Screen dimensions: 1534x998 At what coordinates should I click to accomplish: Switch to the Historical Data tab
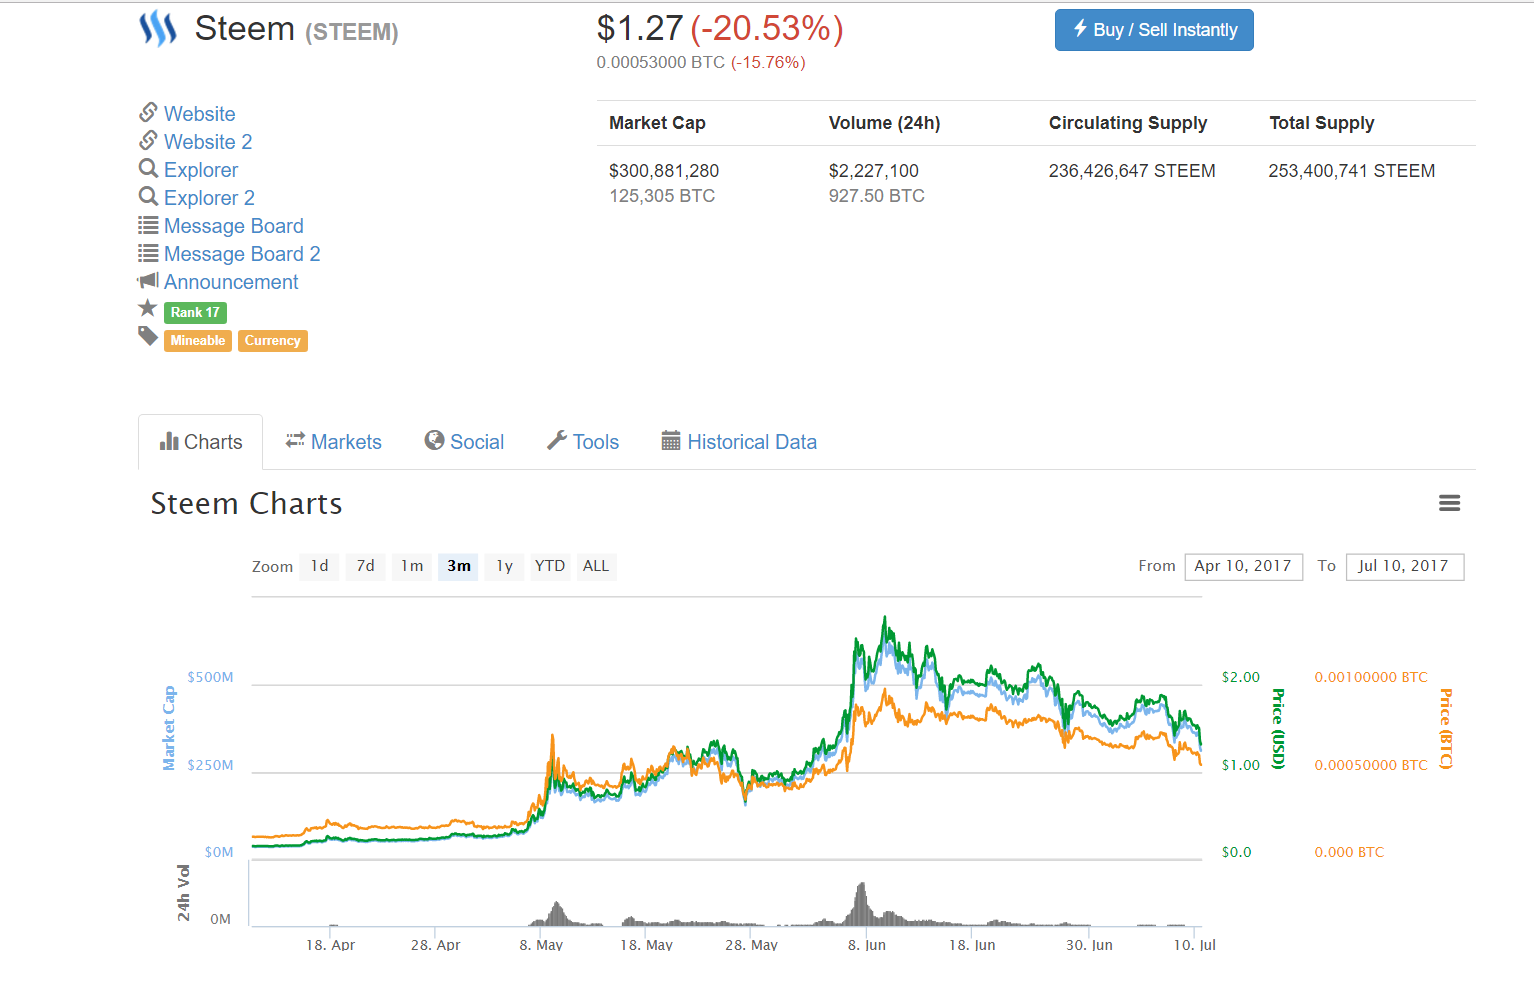click(x=739, y=442)
